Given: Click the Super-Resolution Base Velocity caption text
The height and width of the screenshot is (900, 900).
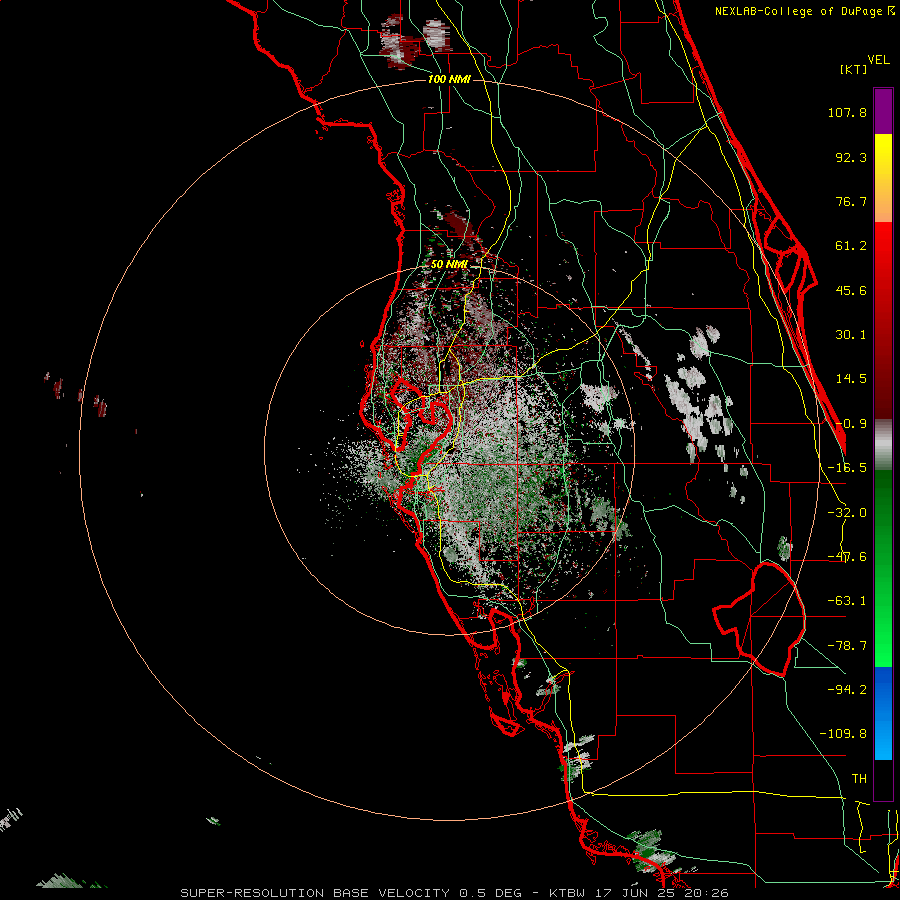Looking at the screenshot, I should [x=454, y=893].
